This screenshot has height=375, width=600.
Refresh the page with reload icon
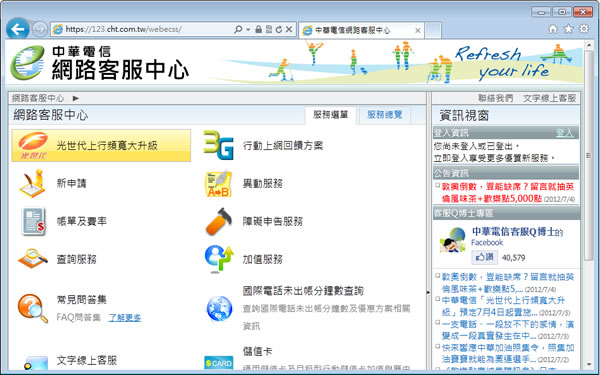click(279, 29)
